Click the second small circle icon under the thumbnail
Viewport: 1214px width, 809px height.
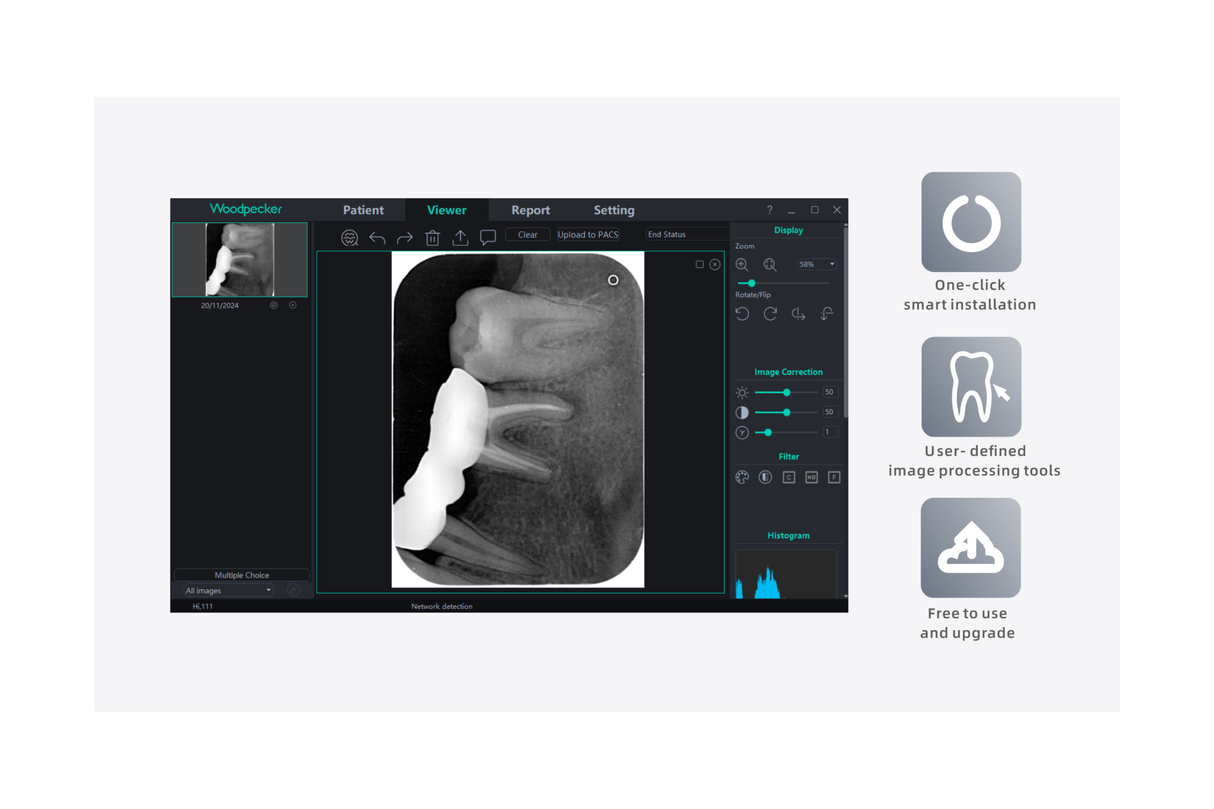point(293,305)
